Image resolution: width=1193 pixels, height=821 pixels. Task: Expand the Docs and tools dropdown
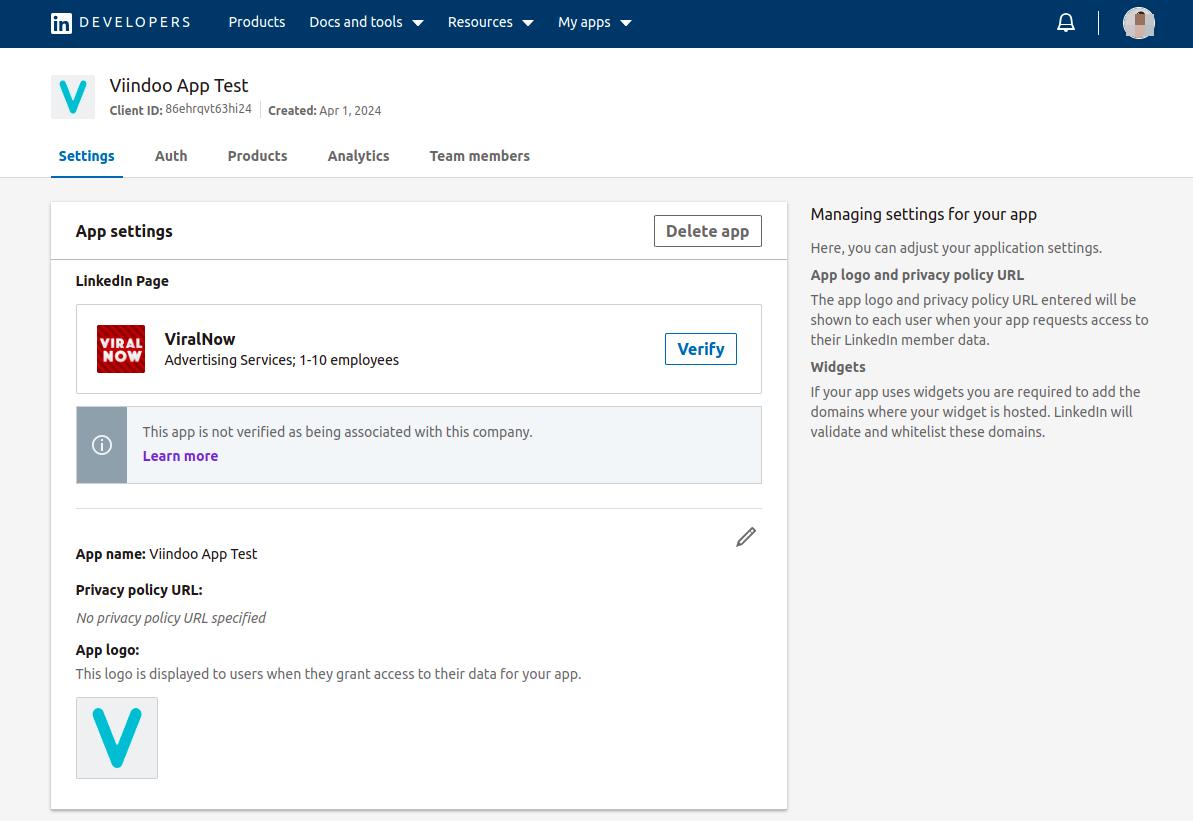pyautogui.click(x=366, y=22)
